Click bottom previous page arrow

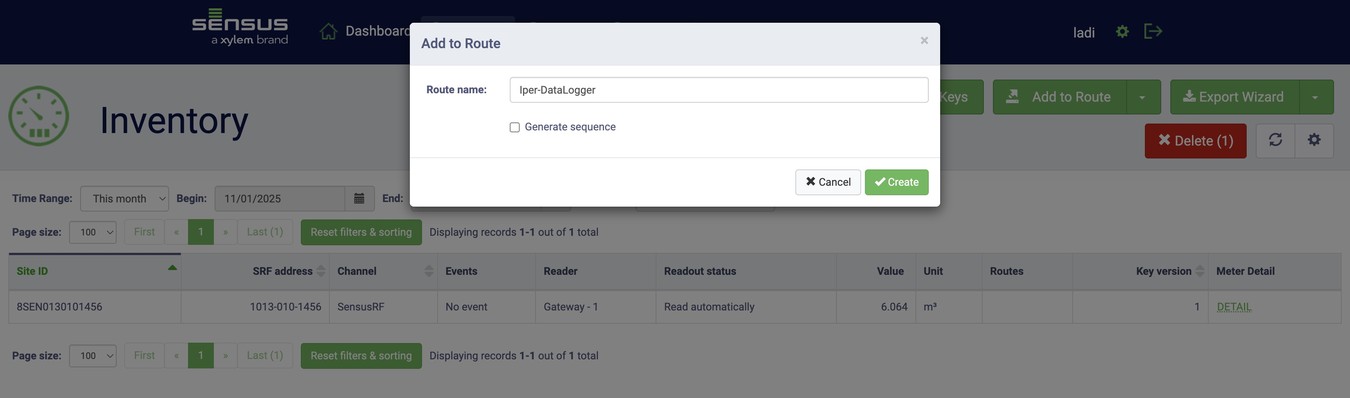pos(177,356)
